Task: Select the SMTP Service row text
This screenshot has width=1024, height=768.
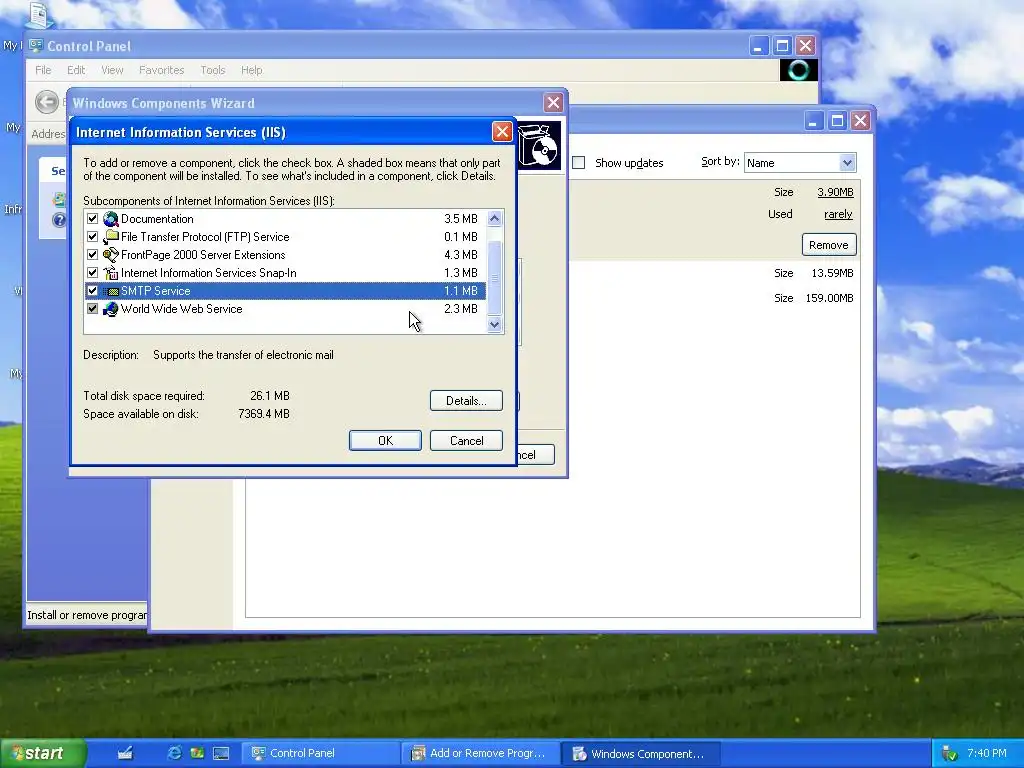Action: [x=155, y=291]
